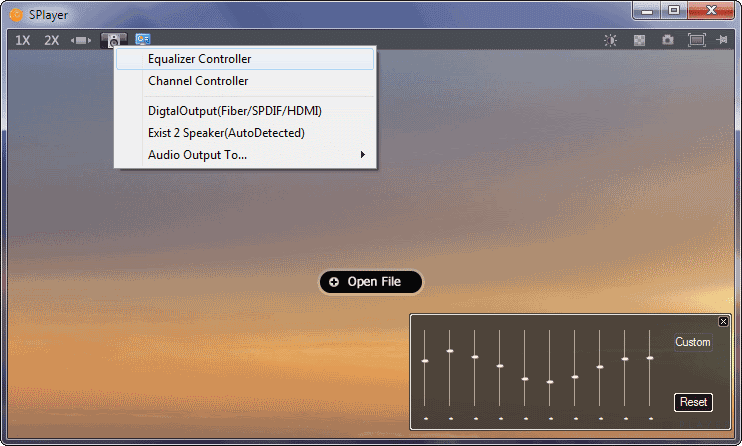Close the SPlayer window

point(711,11)
